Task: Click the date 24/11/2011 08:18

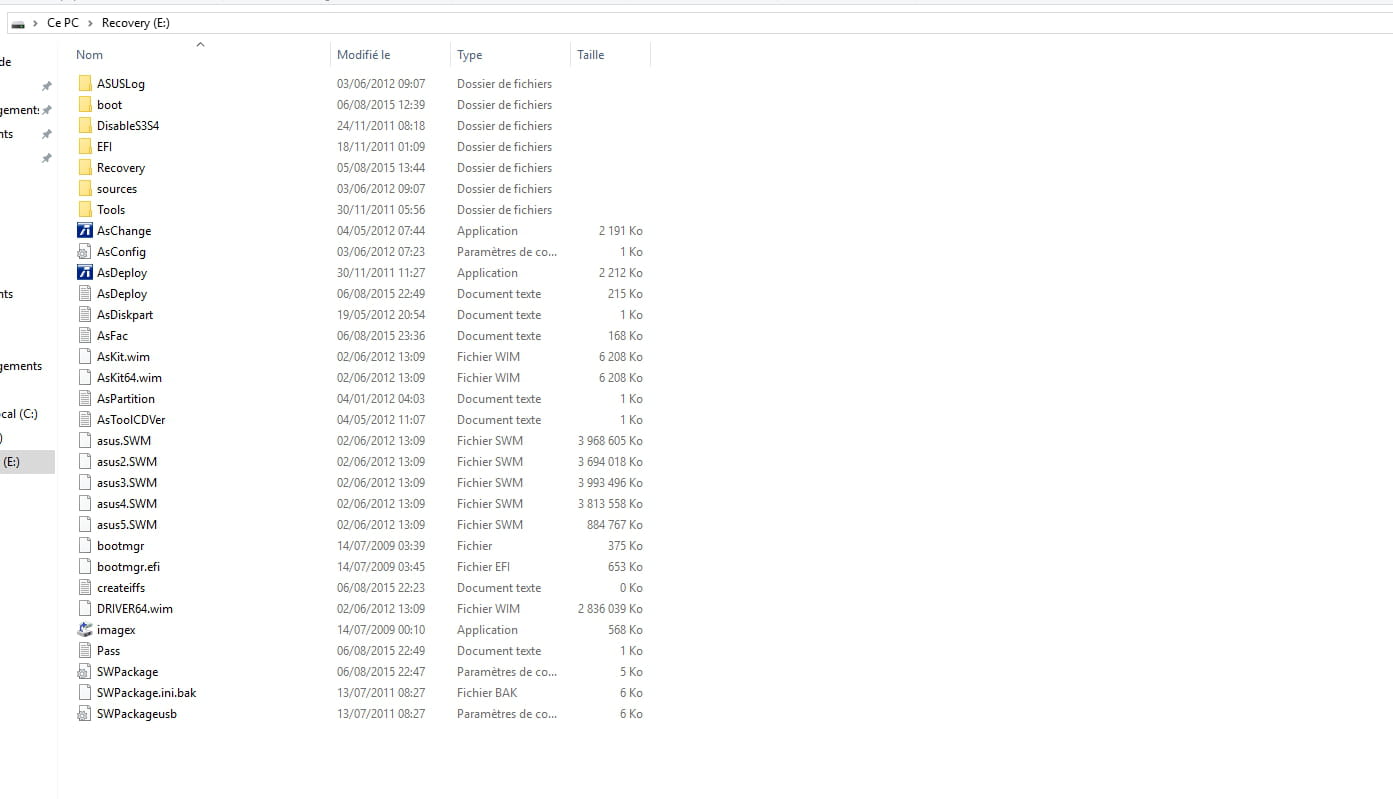Action: pyautogui.click(x=381, y=126)
